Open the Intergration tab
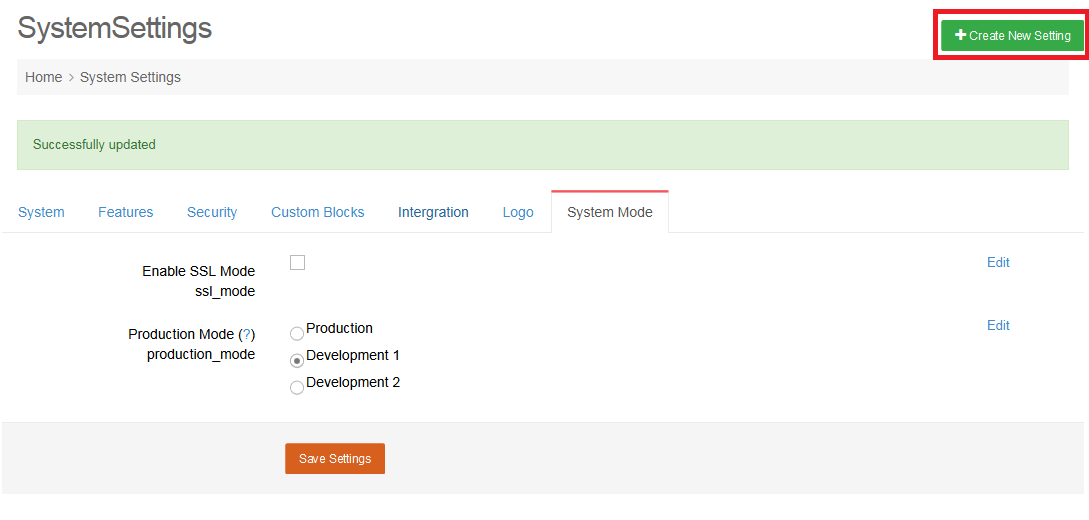Viewport: 1089px width, 520px height. tap(433, 212)
